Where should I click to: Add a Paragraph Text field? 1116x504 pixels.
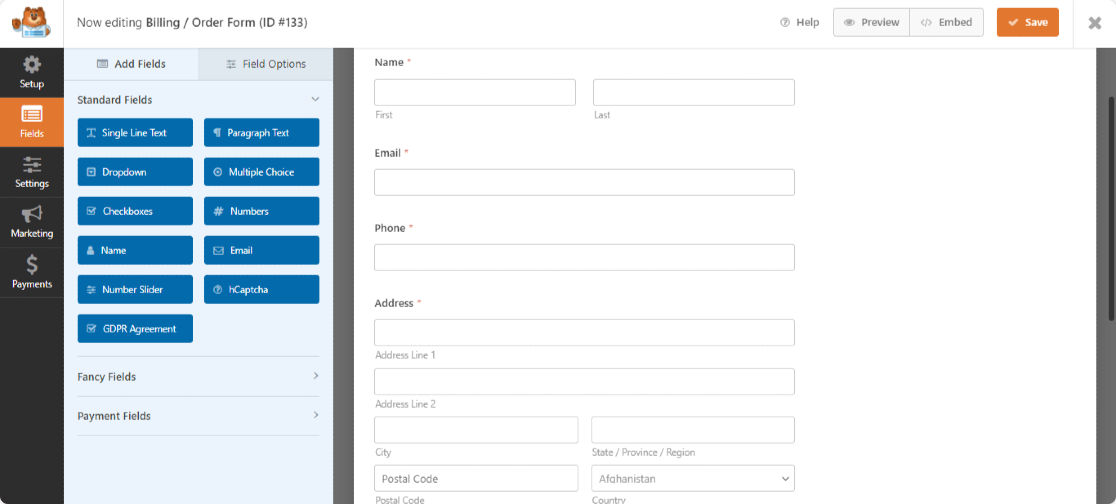tap(261, 132)
